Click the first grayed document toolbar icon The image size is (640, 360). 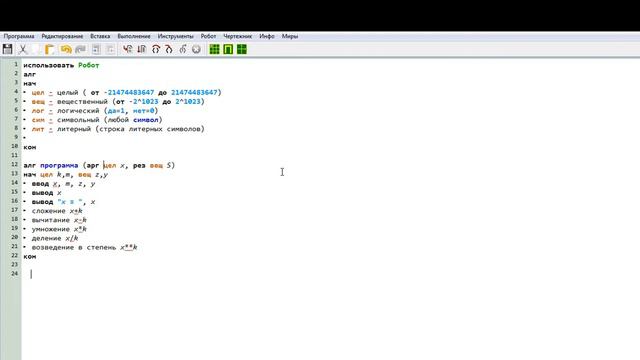pyautogui.click(x=96, y=49)
